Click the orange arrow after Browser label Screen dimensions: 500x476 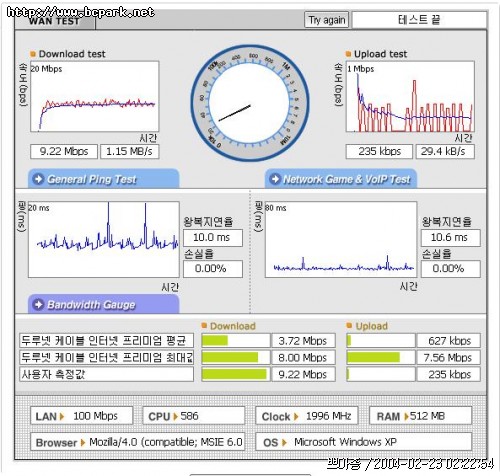tap(83, 443)
